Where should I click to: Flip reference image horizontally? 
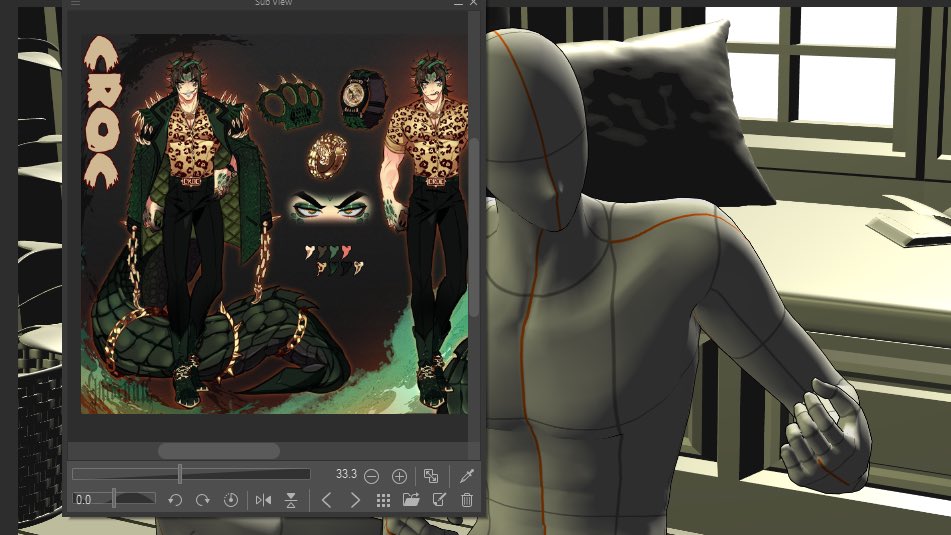263,500
